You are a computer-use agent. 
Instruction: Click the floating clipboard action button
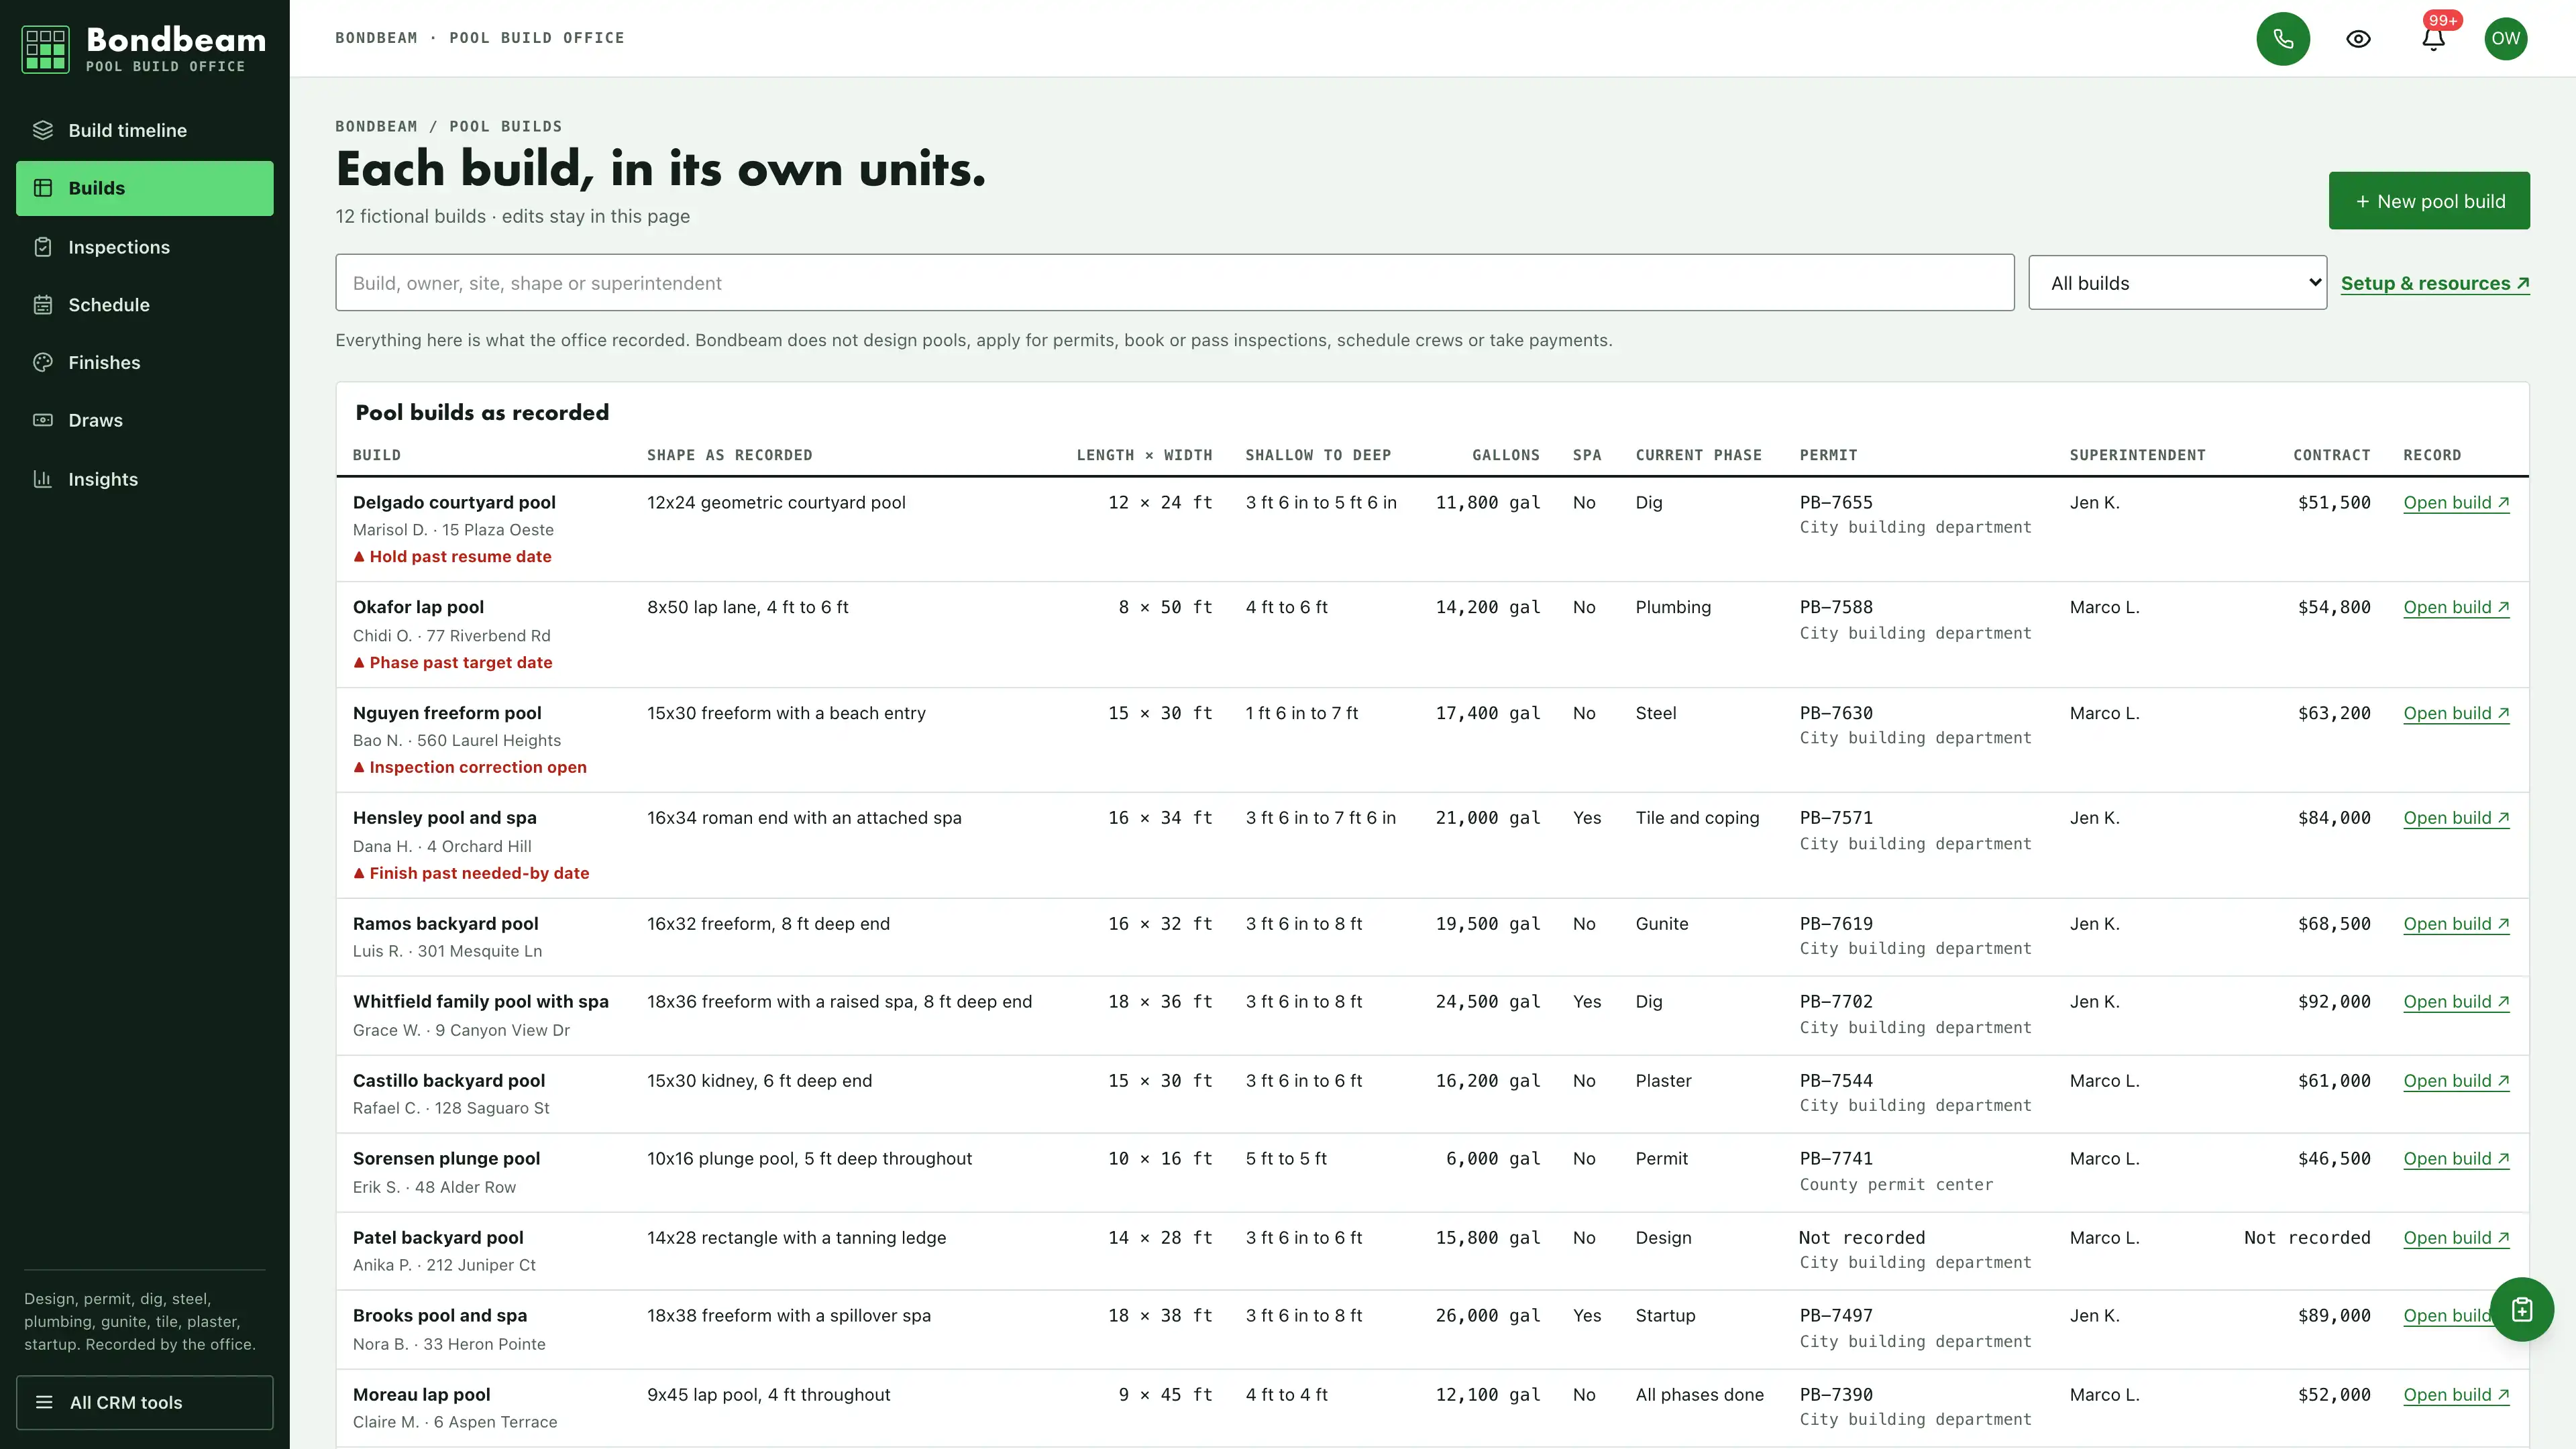click(x=2521, y=1310)
